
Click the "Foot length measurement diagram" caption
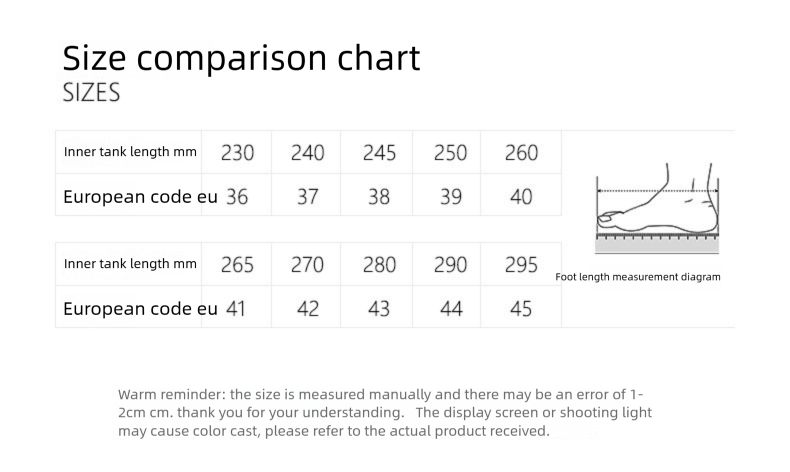pos(637,277)
